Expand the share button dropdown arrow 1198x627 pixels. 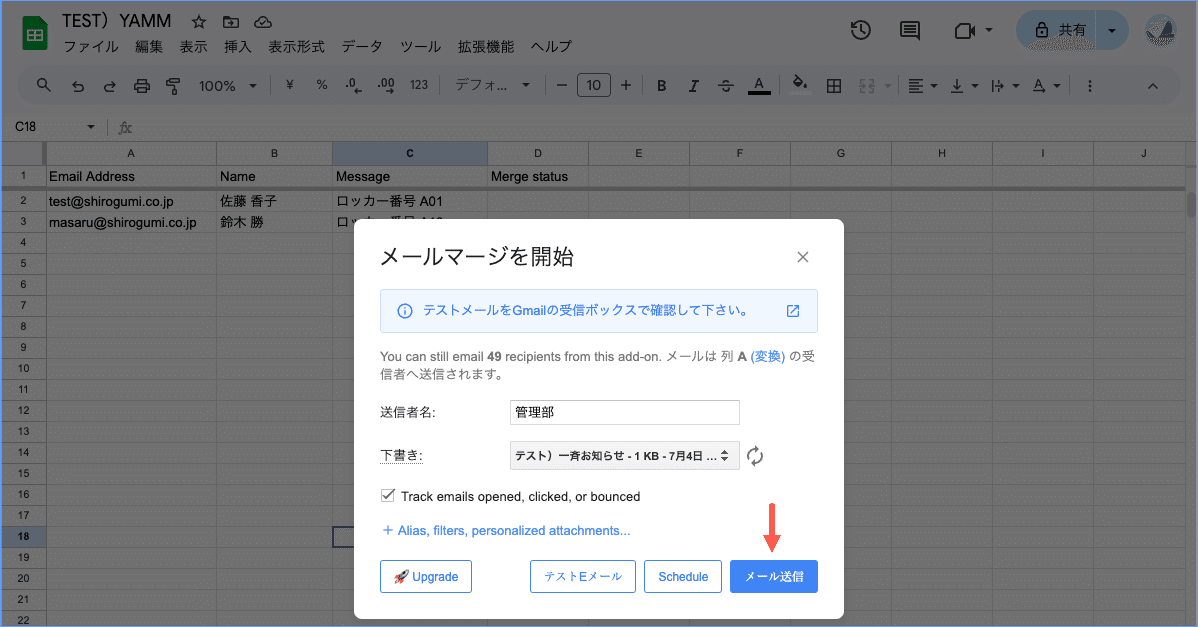pos(1112,31)
